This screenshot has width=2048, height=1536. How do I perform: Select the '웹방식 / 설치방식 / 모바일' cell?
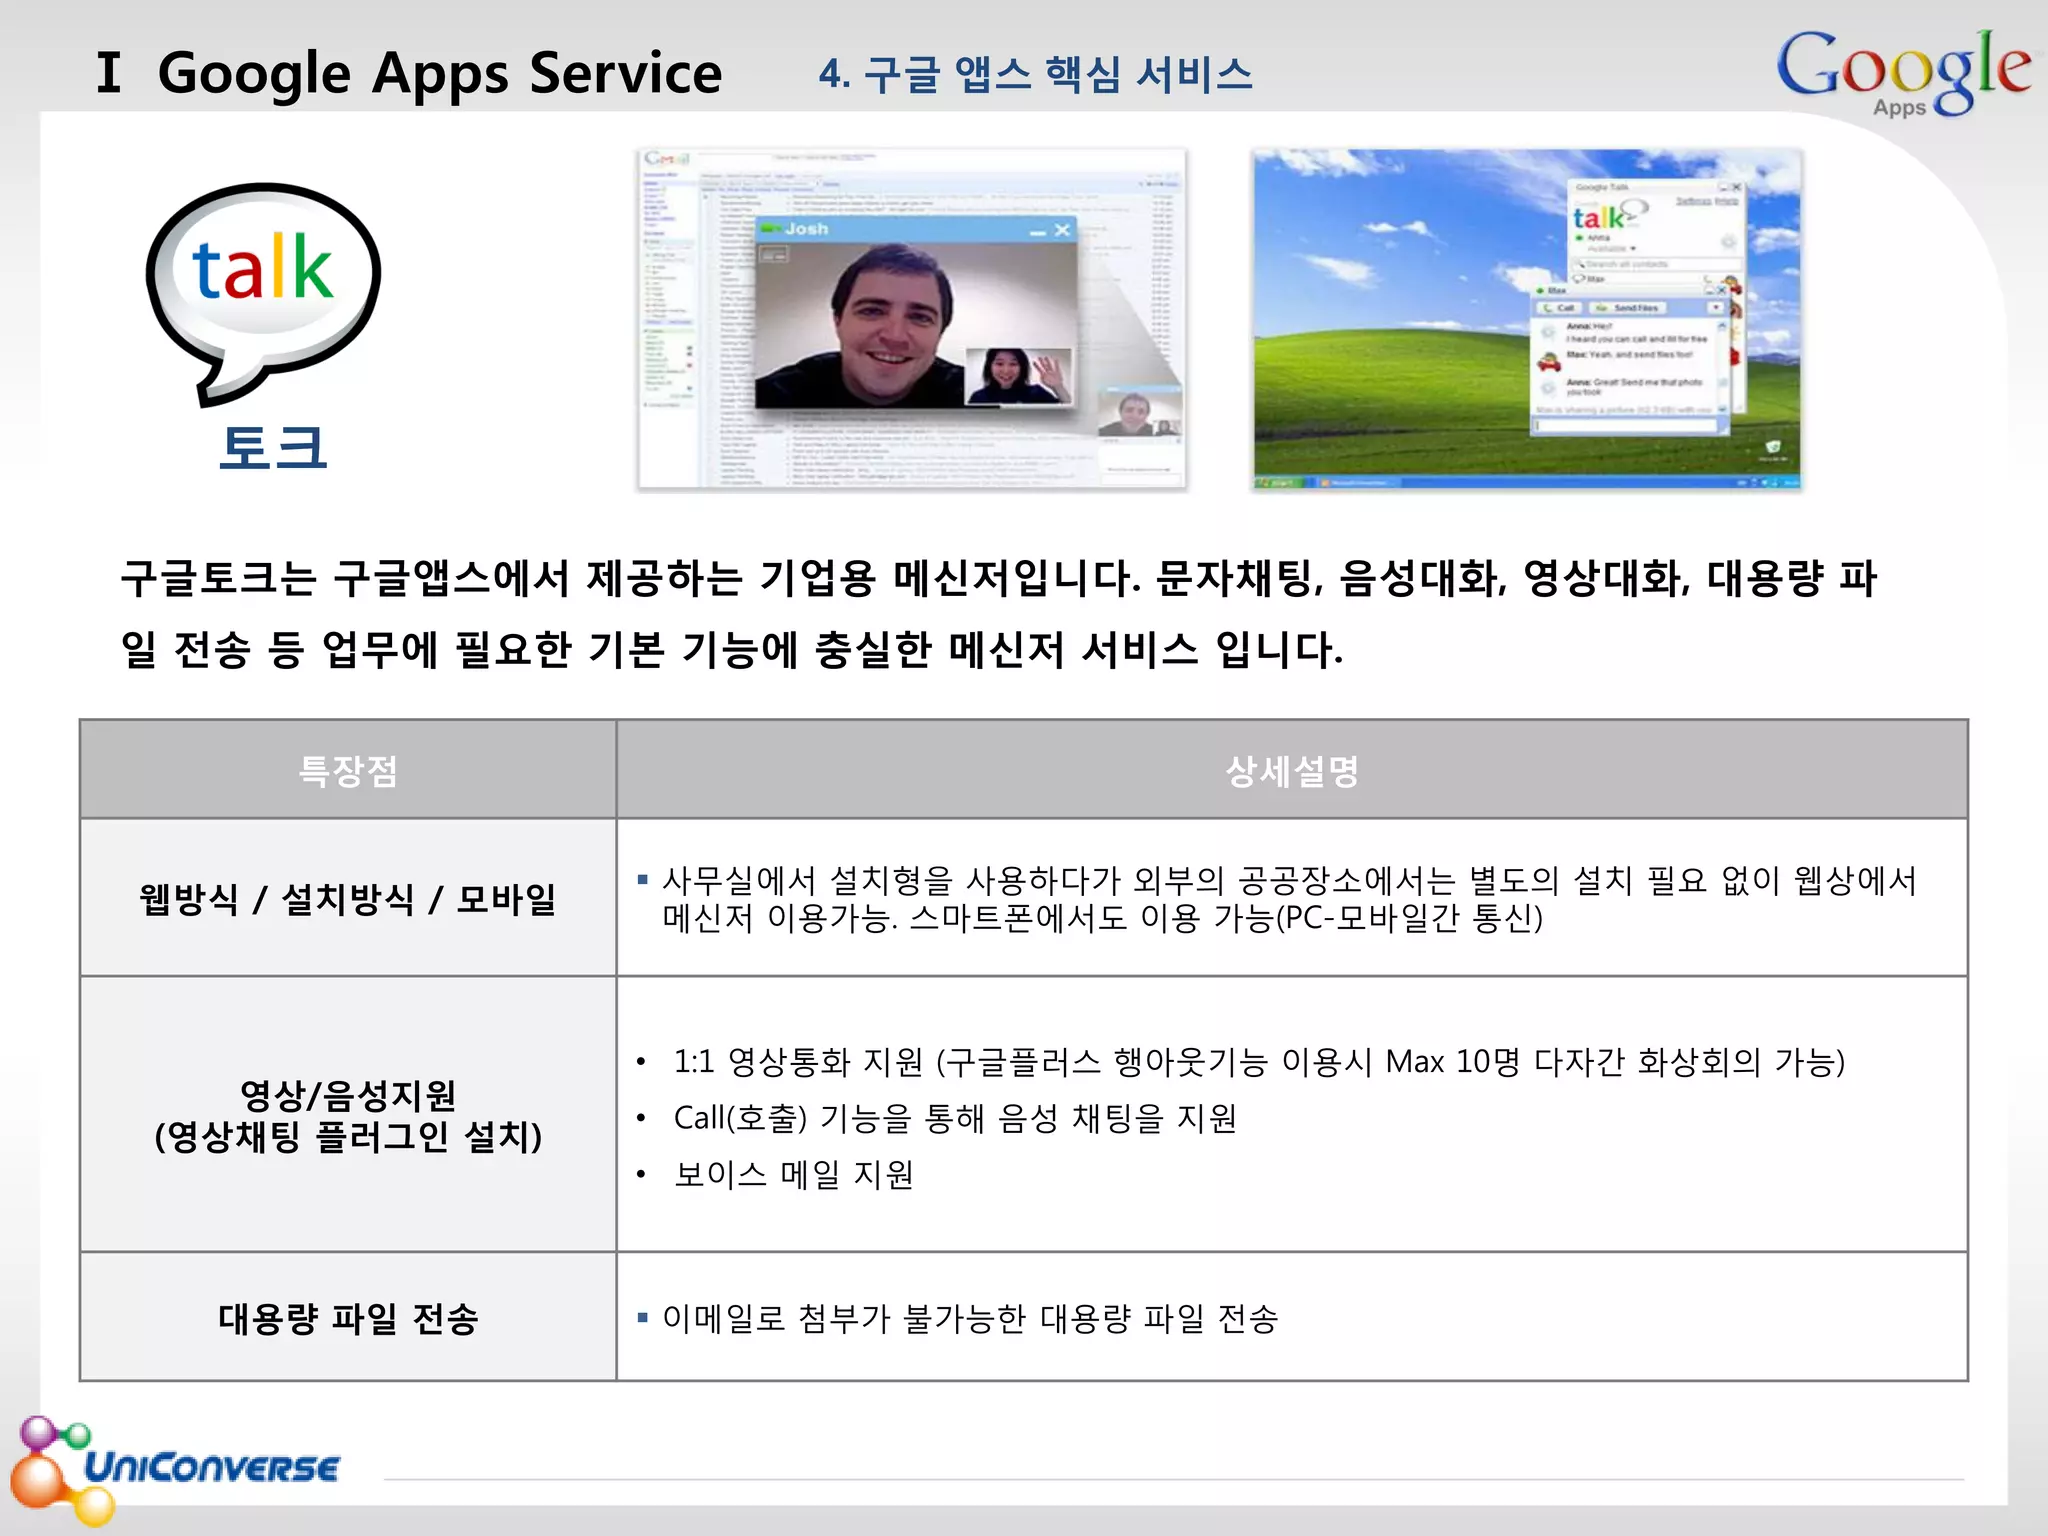(348, 898)
